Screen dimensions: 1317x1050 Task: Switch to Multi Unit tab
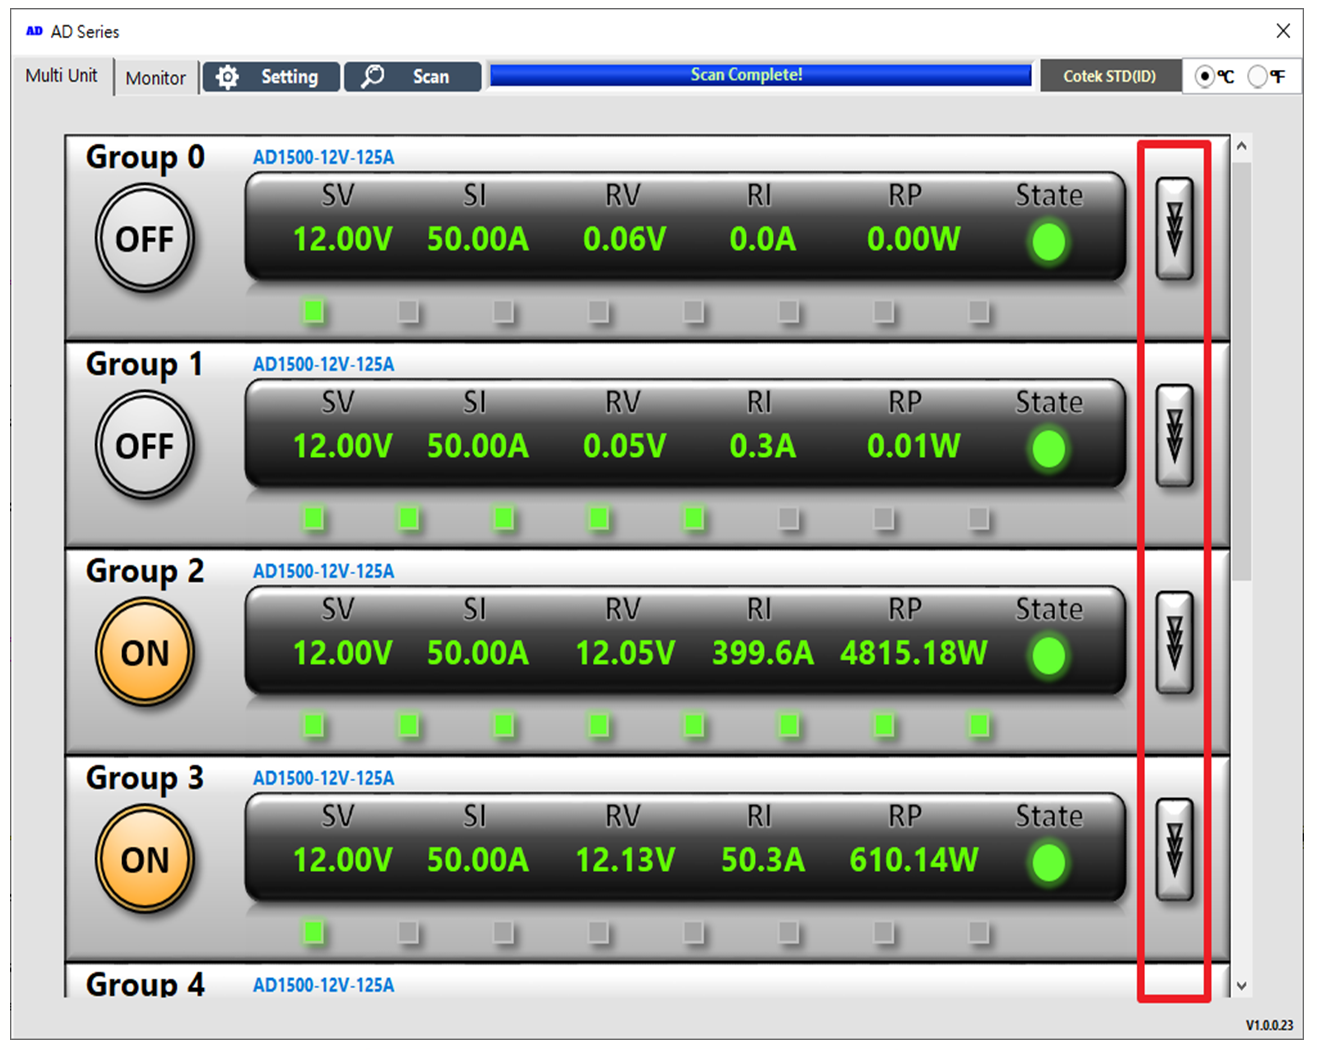point(62,75)
